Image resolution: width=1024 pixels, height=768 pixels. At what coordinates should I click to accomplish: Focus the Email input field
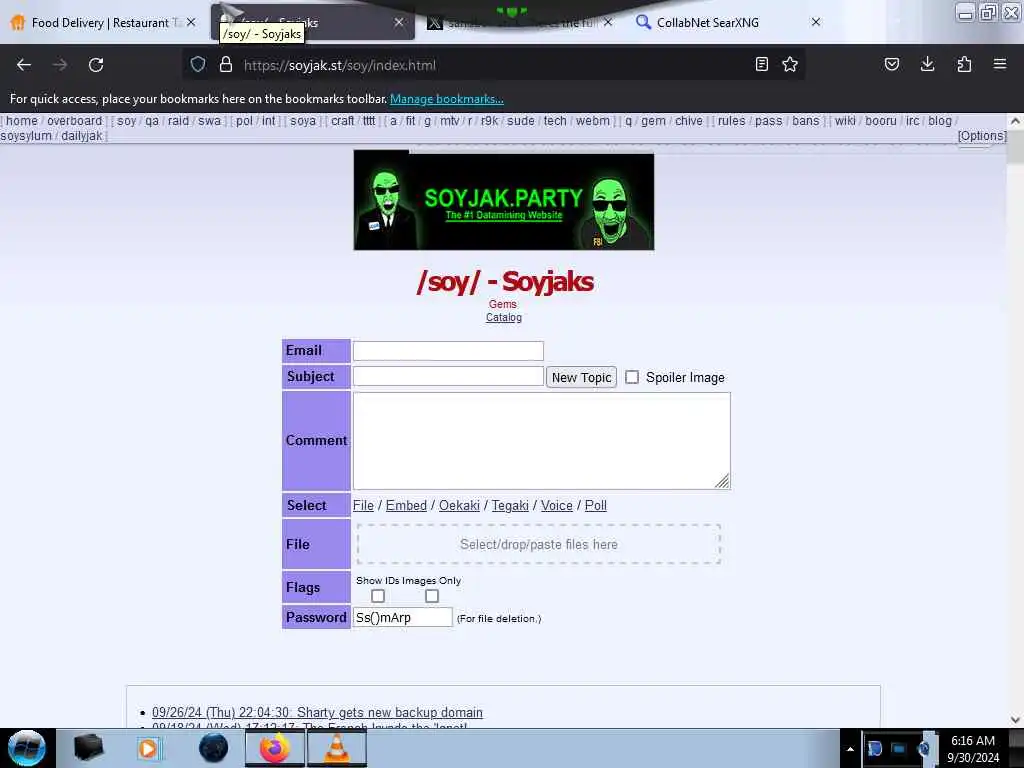pos(448,351)
